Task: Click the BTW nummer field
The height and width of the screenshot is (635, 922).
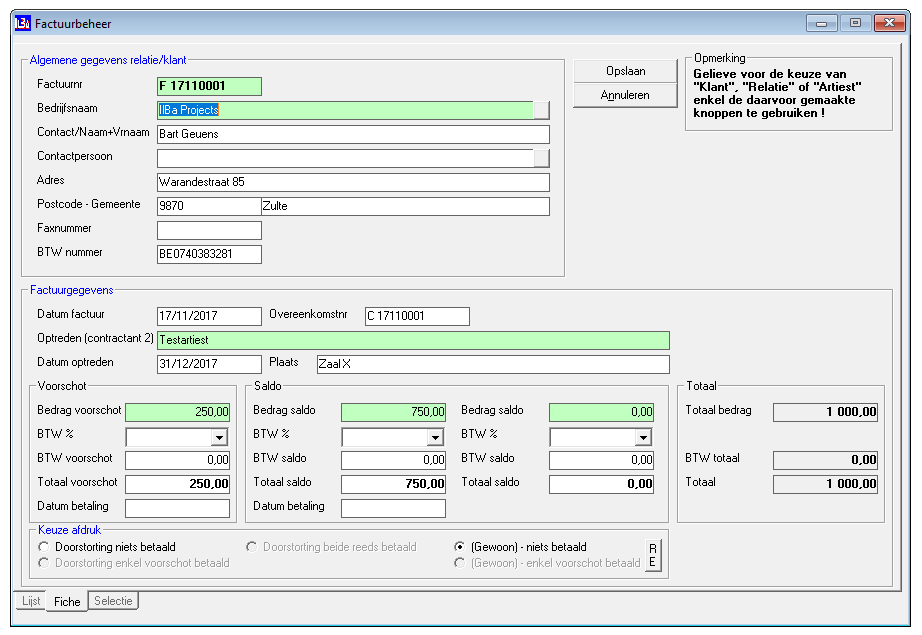Action: click(209, 255)
